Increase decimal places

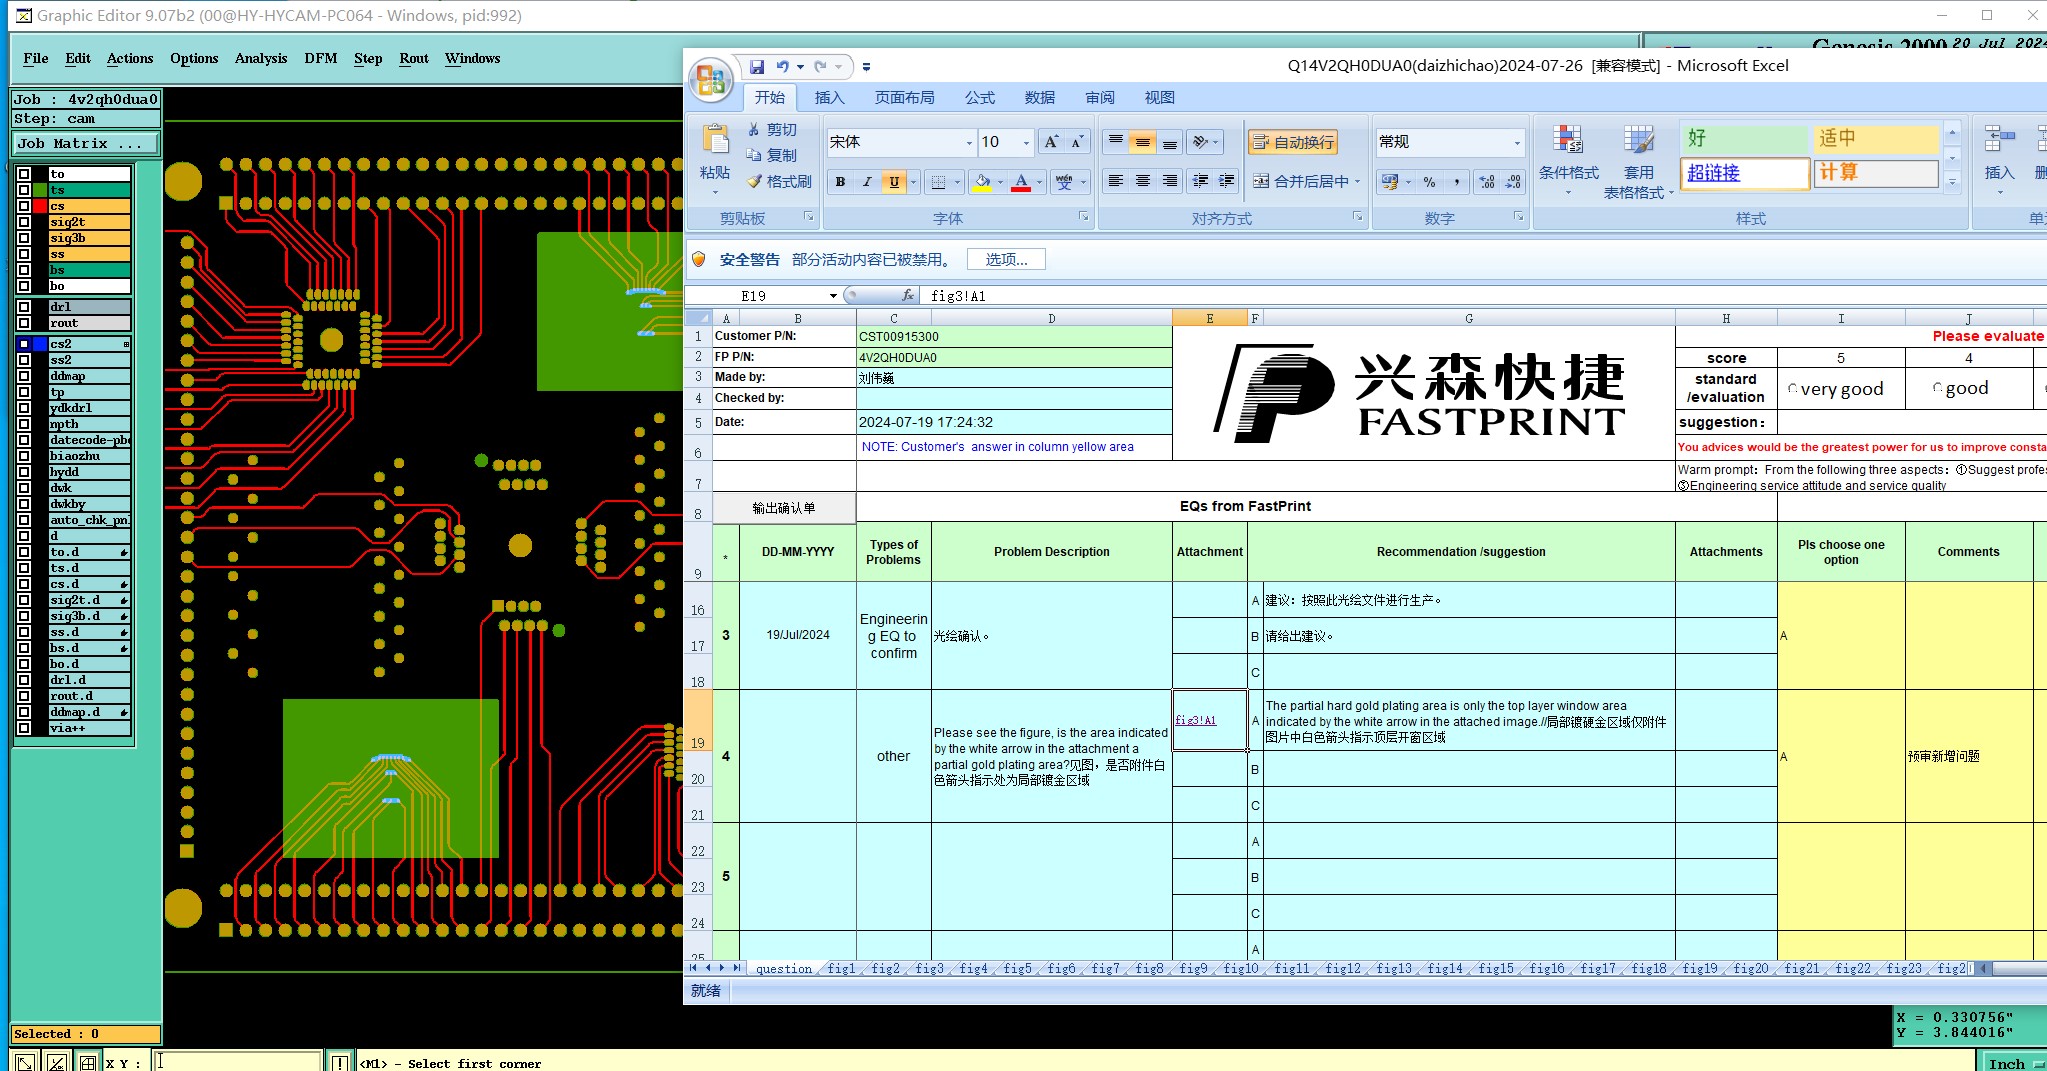coord(1487,182)
